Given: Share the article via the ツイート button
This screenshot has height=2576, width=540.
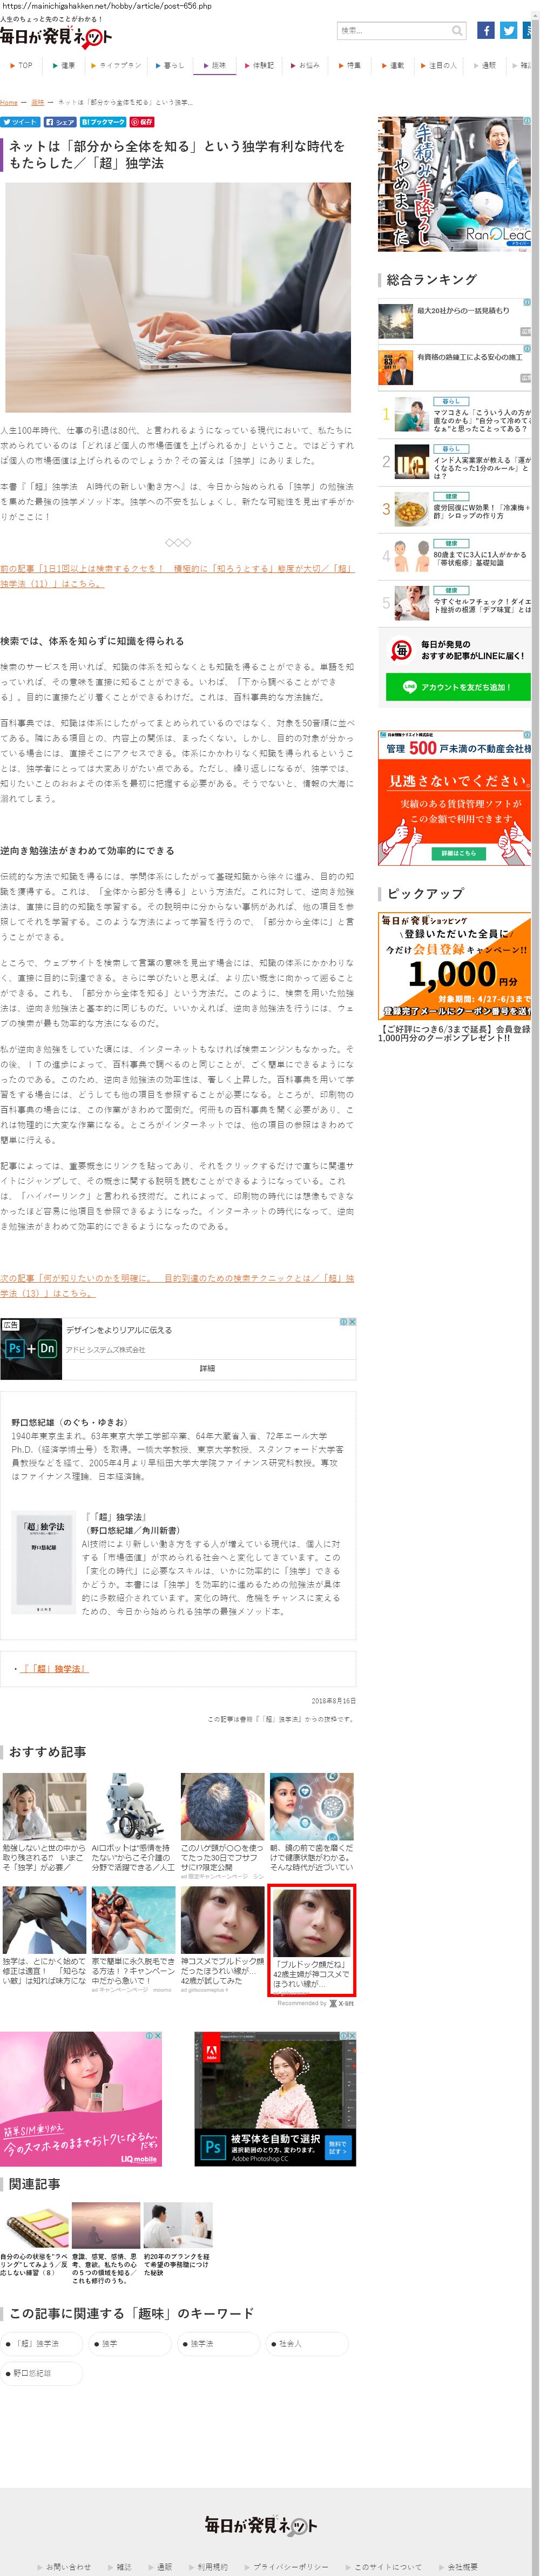Looking at the screenshot, I should (x=20, y=122).
